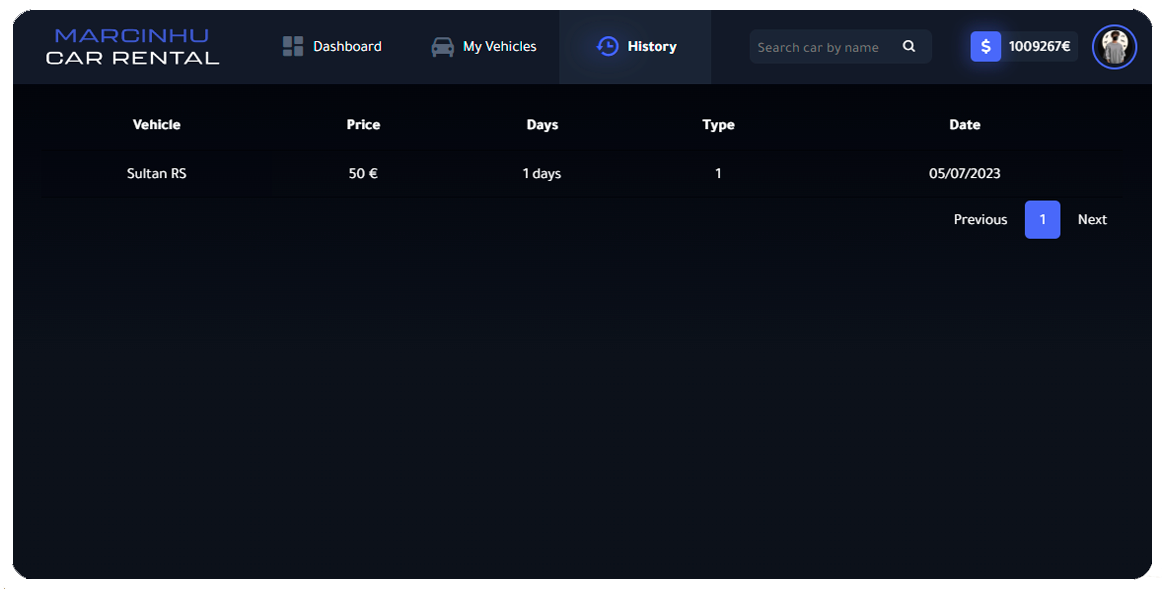Advance to the Next page
Image resolution: width=1162 pixels, height=589 pixels.
click(1092, 219)
